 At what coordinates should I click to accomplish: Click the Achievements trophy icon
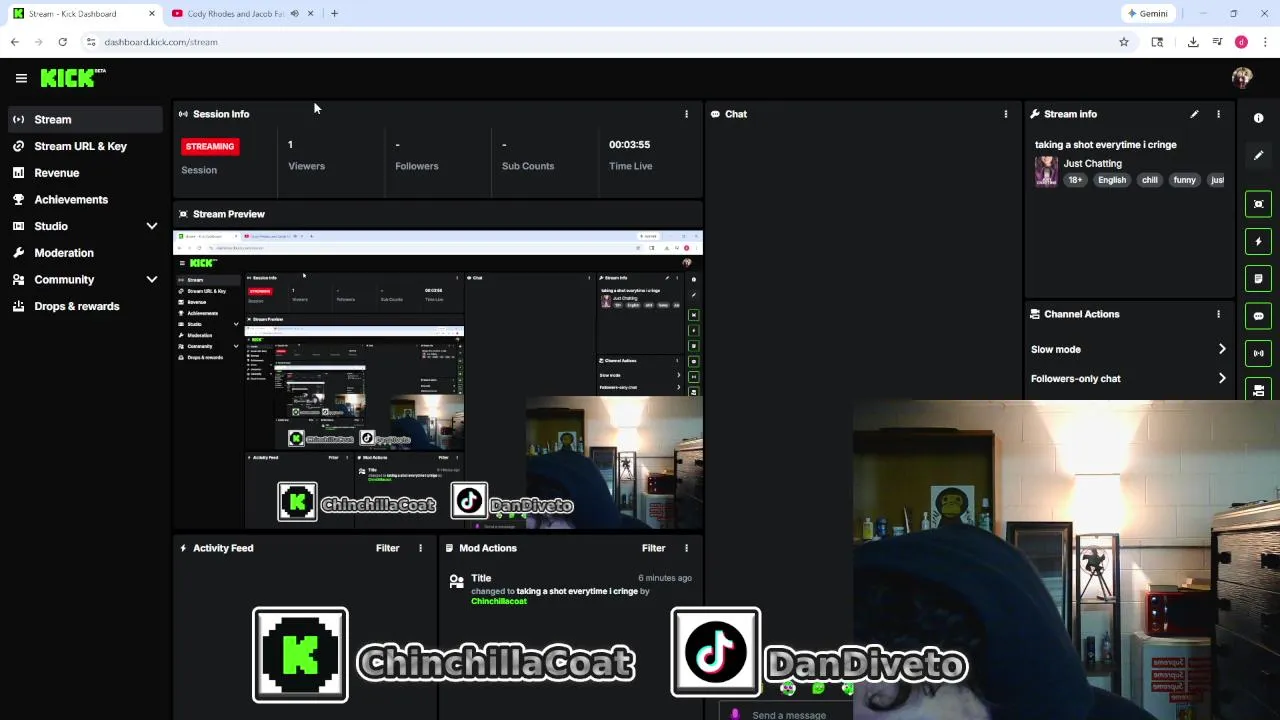coord(18,199)
